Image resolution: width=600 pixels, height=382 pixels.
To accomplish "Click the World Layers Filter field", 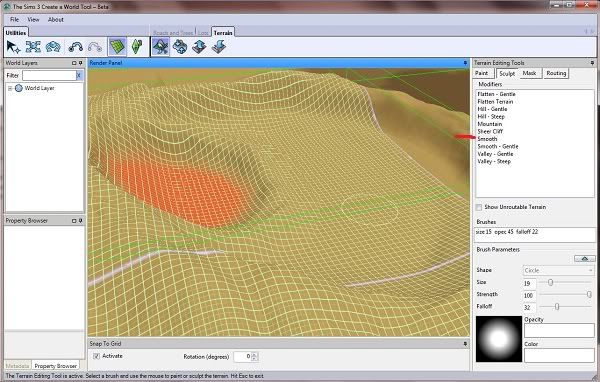I will point(49,75).
